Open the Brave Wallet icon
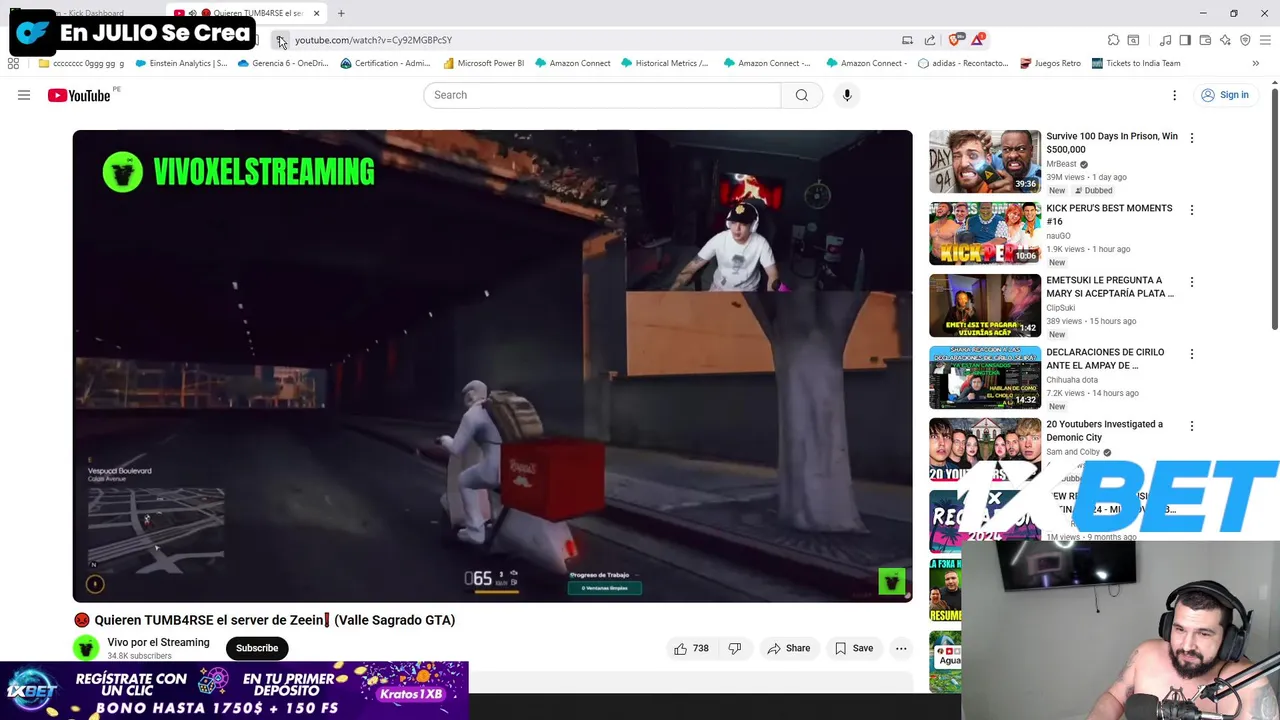This screenshot has width=1280, height=720. (x=1205, y=40)
